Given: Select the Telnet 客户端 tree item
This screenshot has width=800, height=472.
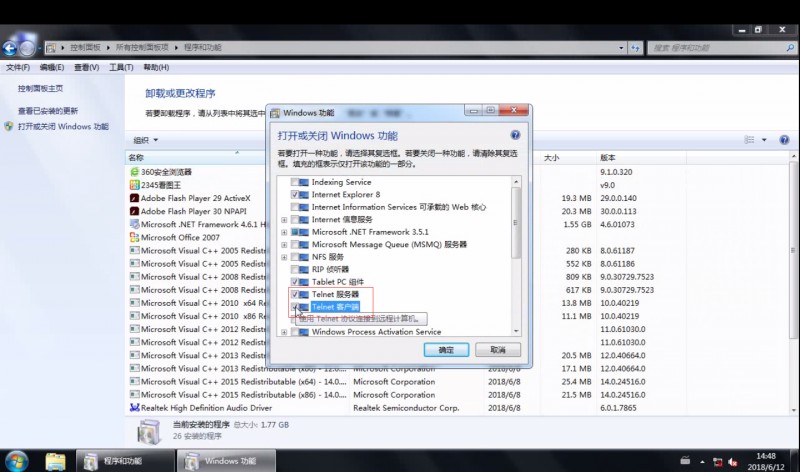Looking at the screenshot, I should pos(335,307).
